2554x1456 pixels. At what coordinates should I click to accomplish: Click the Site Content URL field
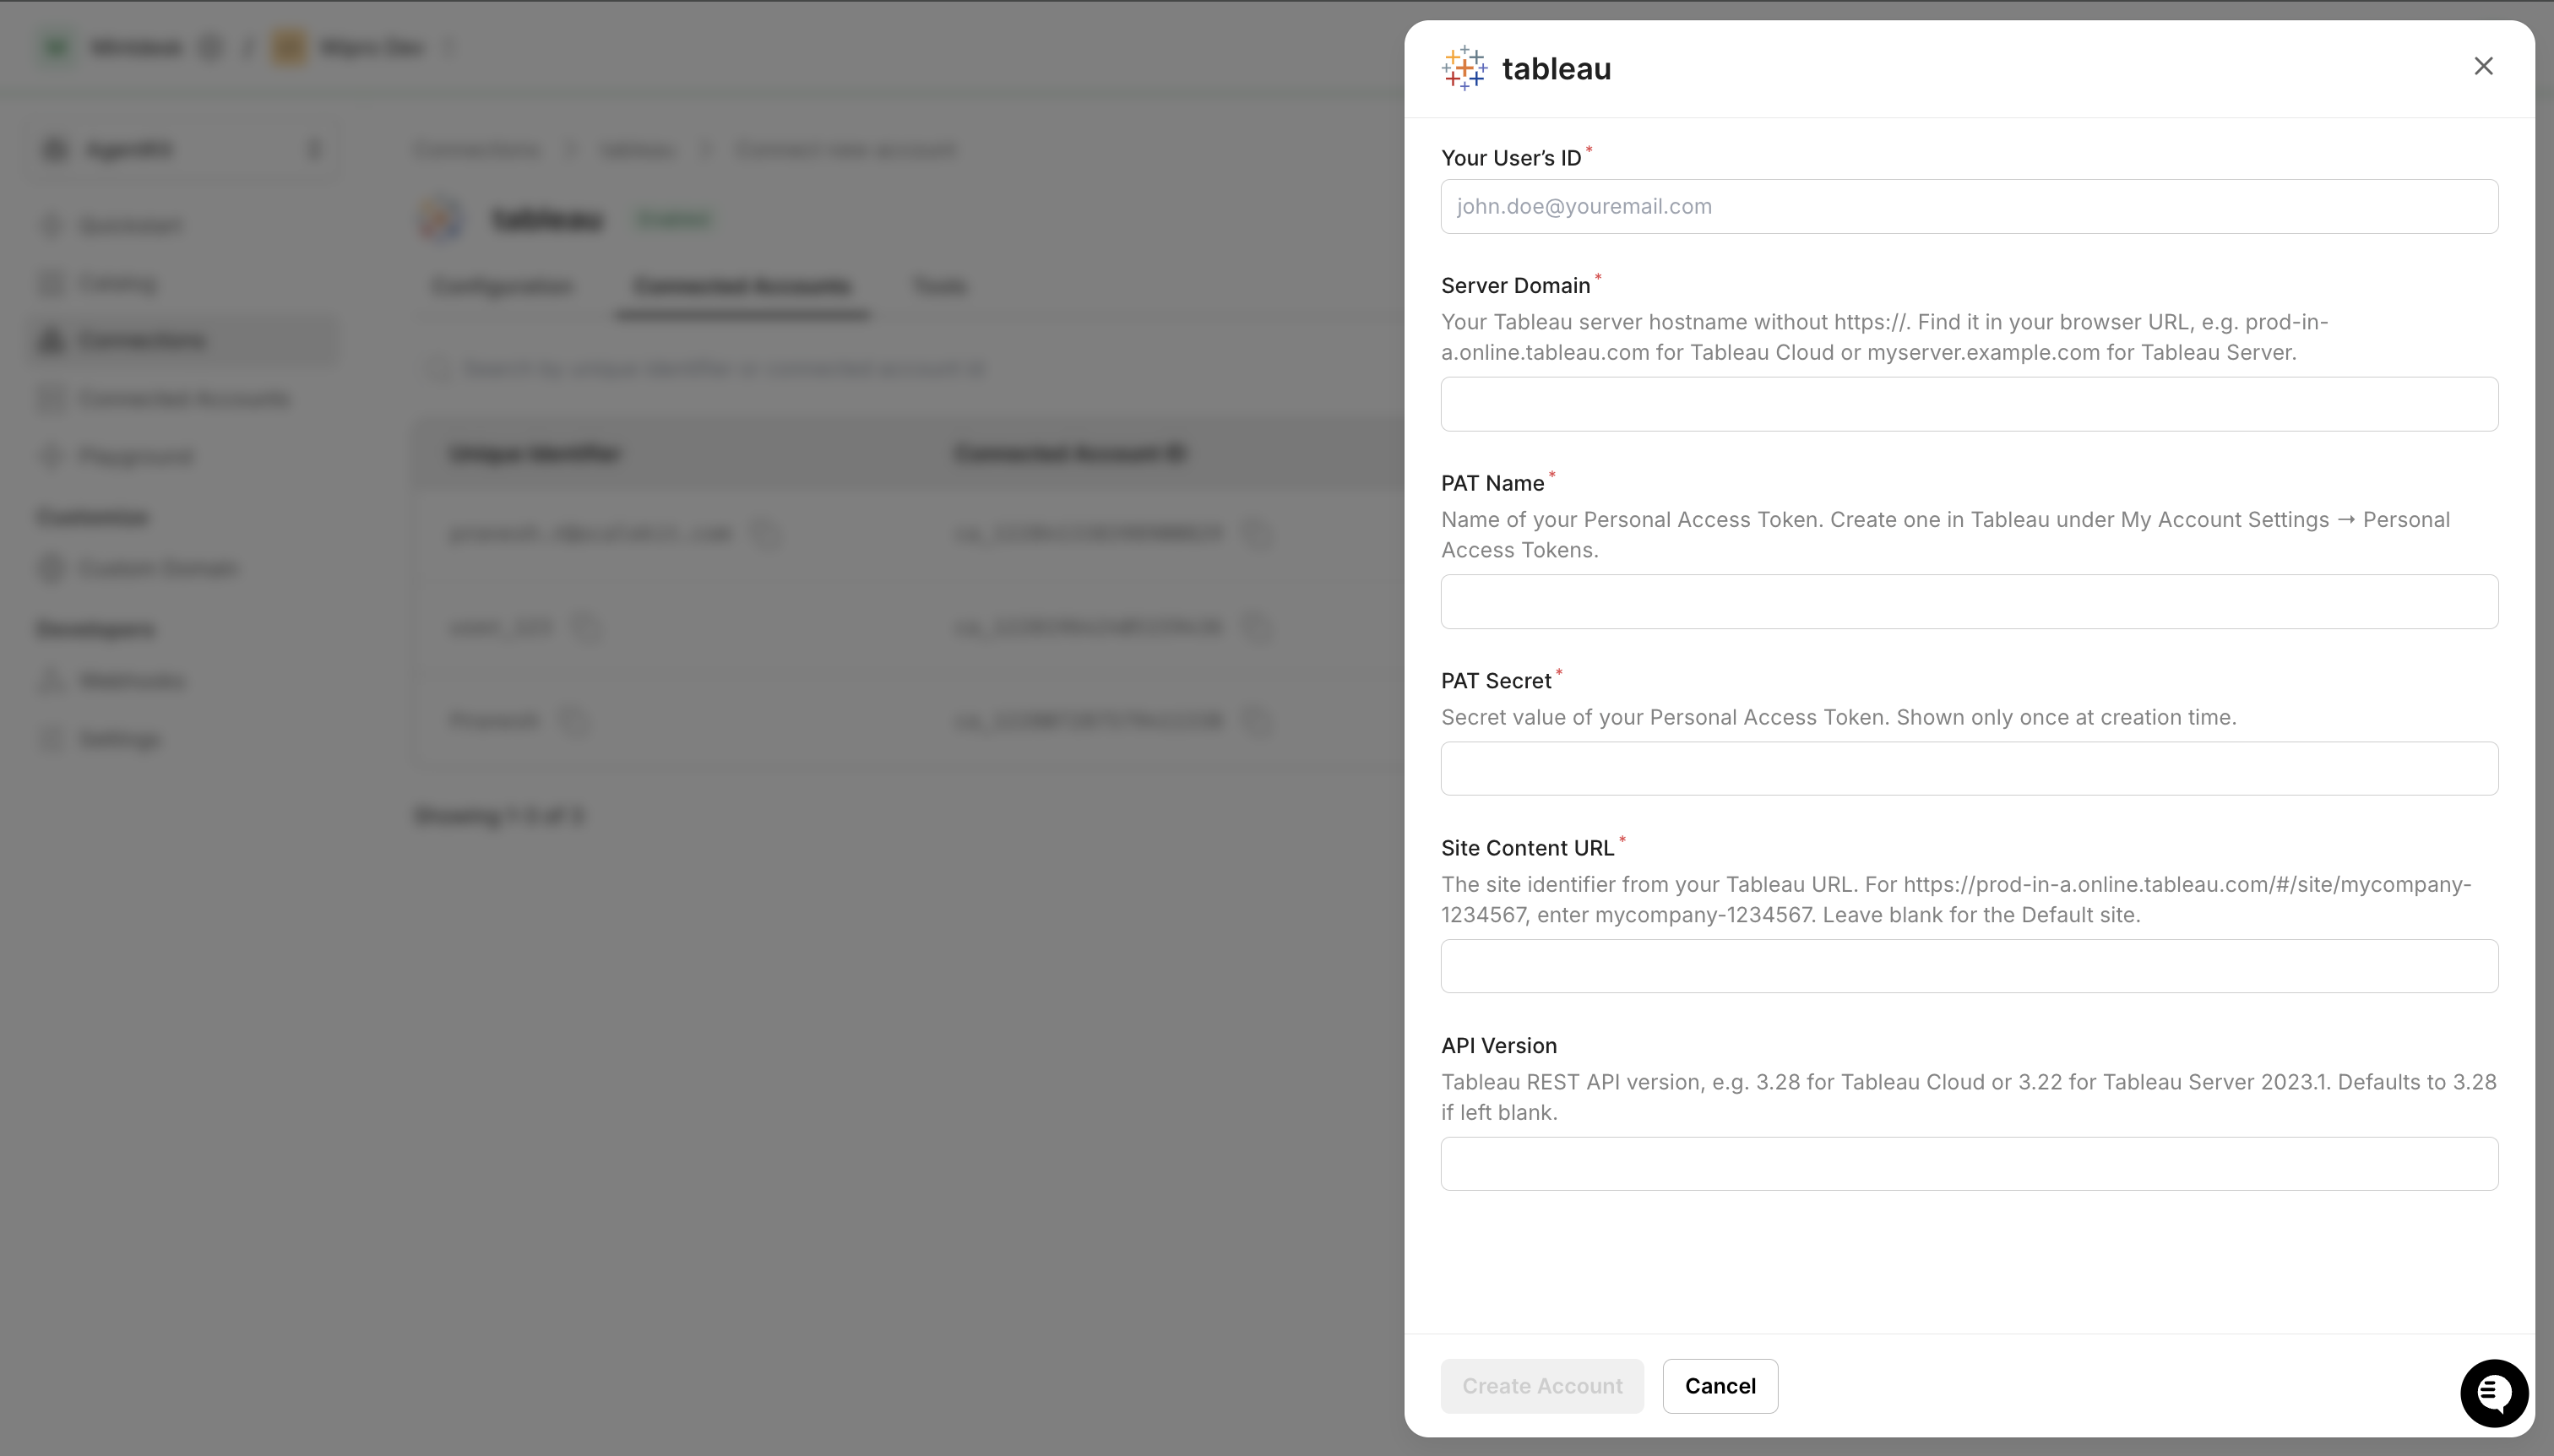pyautogui.click(x=1968, y=966)
